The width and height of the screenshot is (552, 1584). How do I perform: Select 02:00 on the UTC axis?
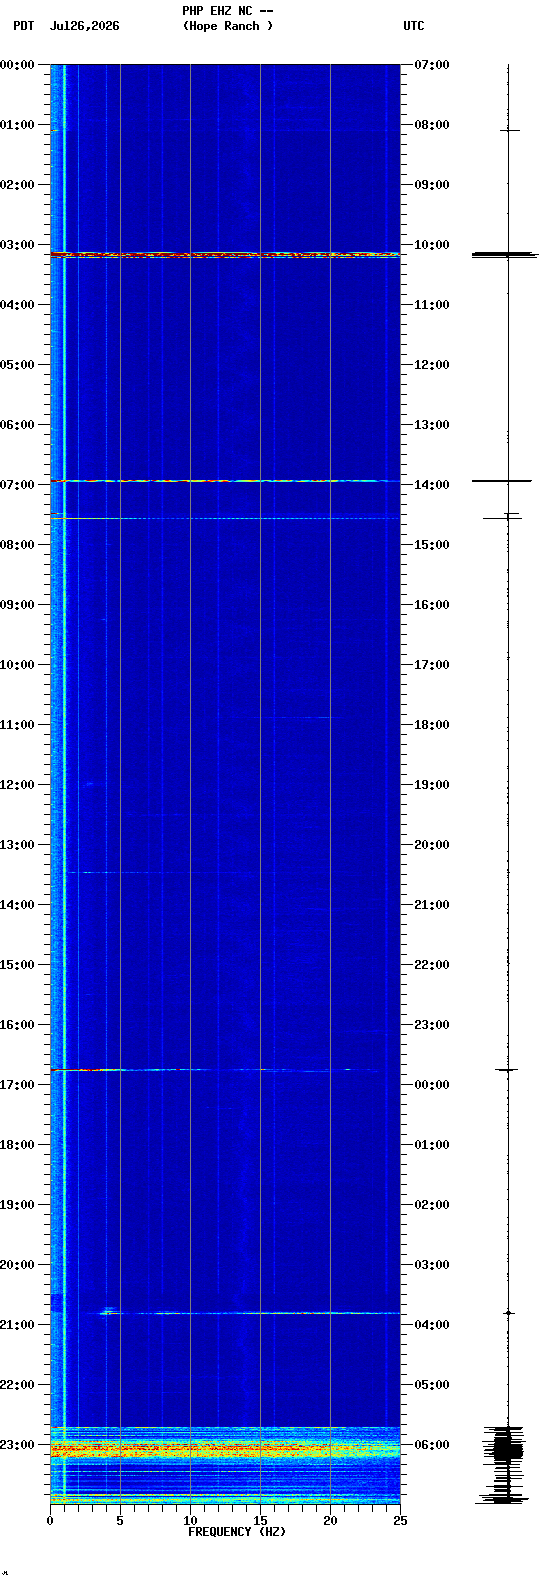[x=432, y=1205]
